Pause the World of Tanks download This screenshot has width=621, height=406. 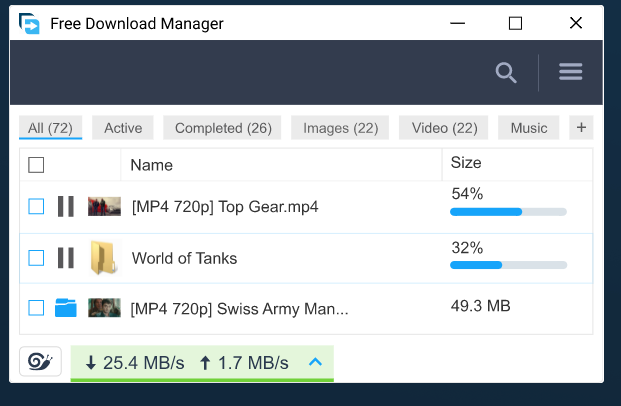66,258
